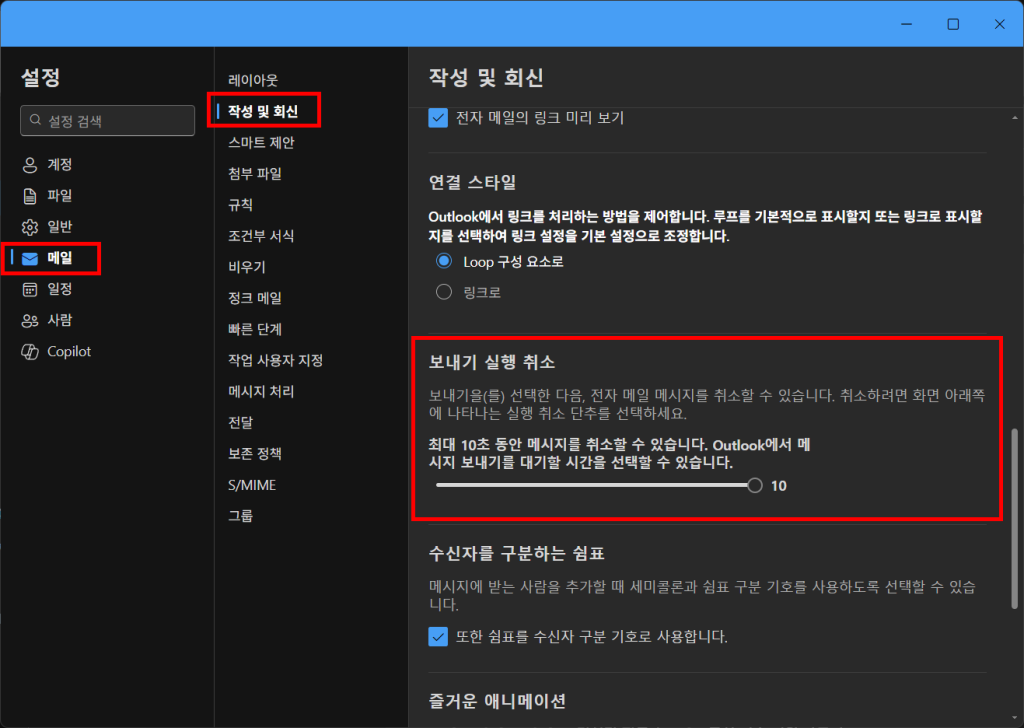This screenshot has width=1024, height=728.
Task: Click the magnifier icon in 설정 검색
Action: point(34,120)
